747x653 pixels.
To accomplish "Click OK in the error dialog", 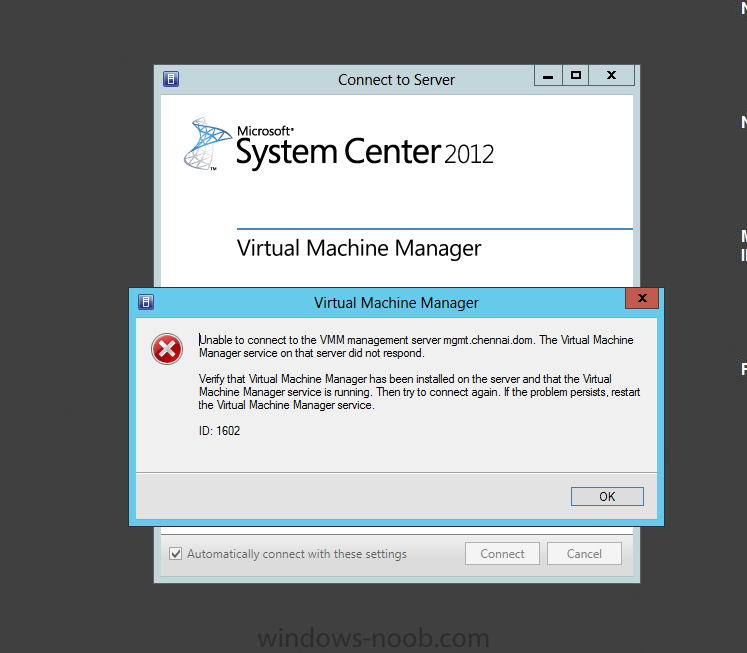I will (x=607, y=496).
